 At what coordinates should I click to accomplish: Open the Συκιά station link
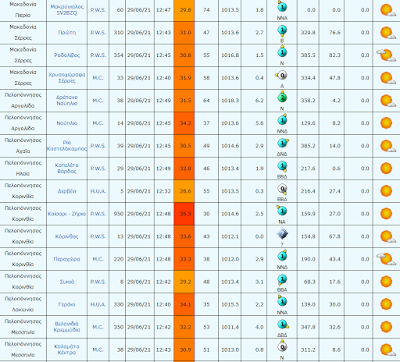[x=67, y=282]
